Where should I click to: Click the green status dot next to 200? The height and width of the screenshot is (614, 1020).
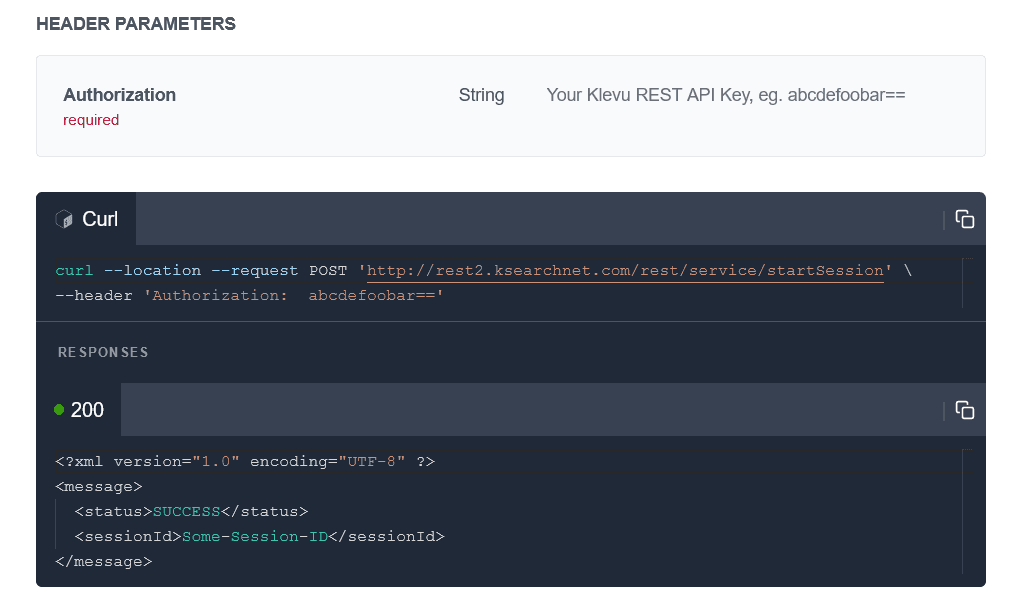tap(59, 410)
